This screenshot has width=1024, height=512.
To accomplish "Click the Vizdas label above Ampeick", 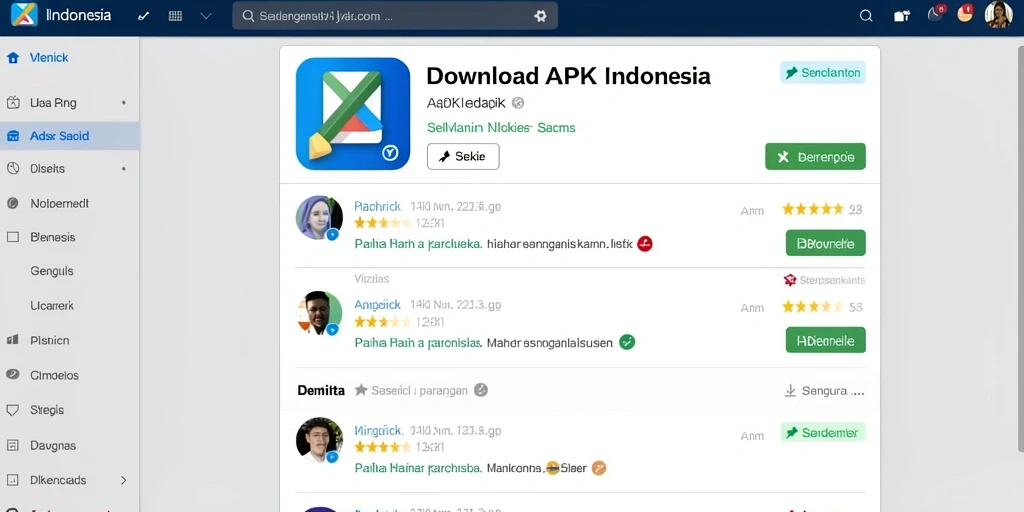I will tap(372, 279).
